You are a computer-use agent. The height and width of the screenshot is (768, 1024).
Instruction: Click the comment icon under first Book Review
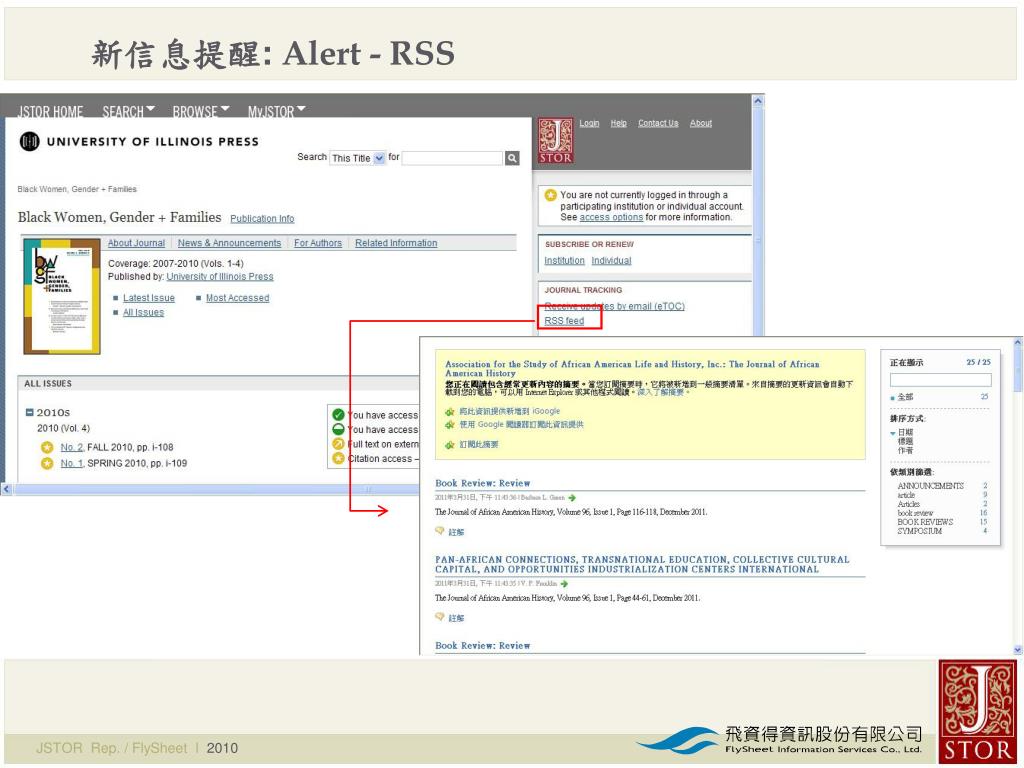coord(440,531)
